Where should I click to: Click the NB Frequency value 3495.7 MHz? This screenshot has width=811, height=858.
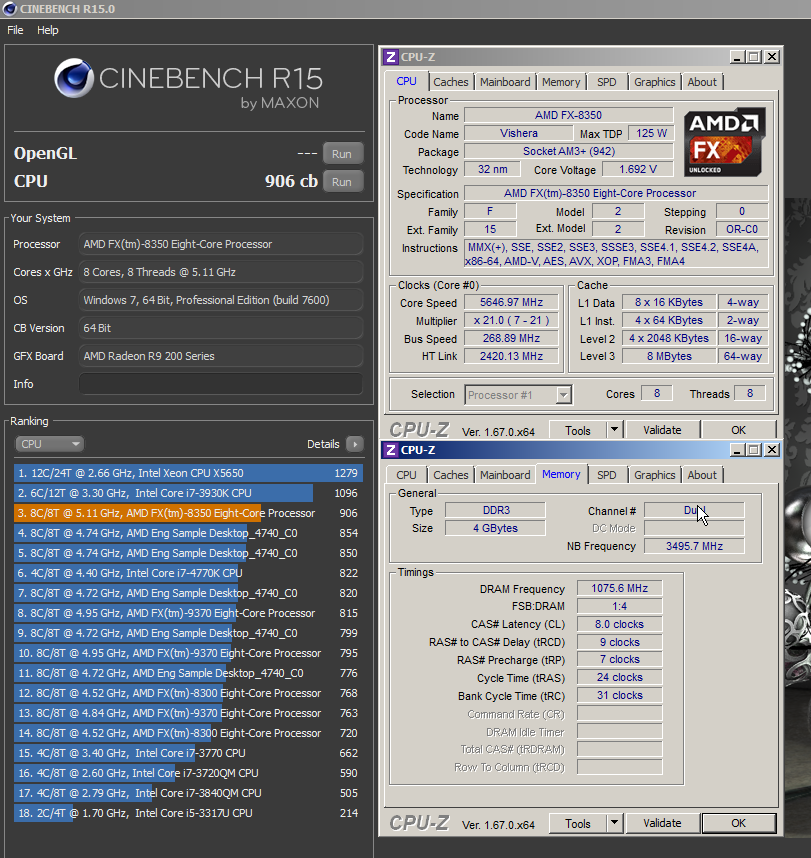tap(694, 546)
